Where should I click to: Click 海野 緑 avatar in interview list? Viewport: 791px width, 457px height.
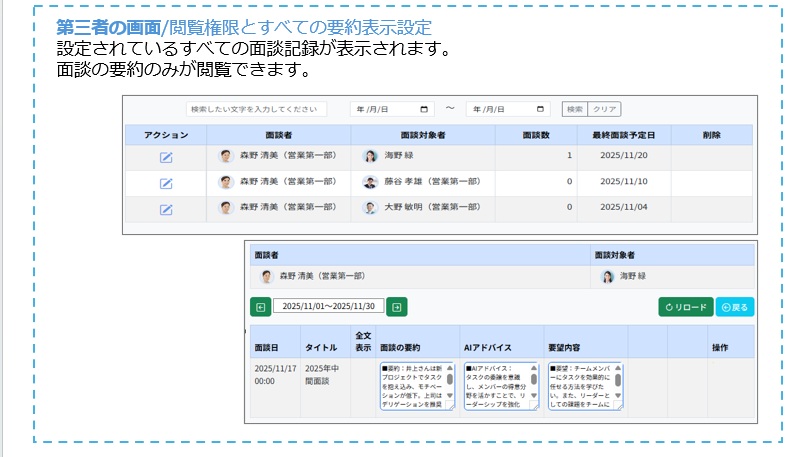point(370,156)
